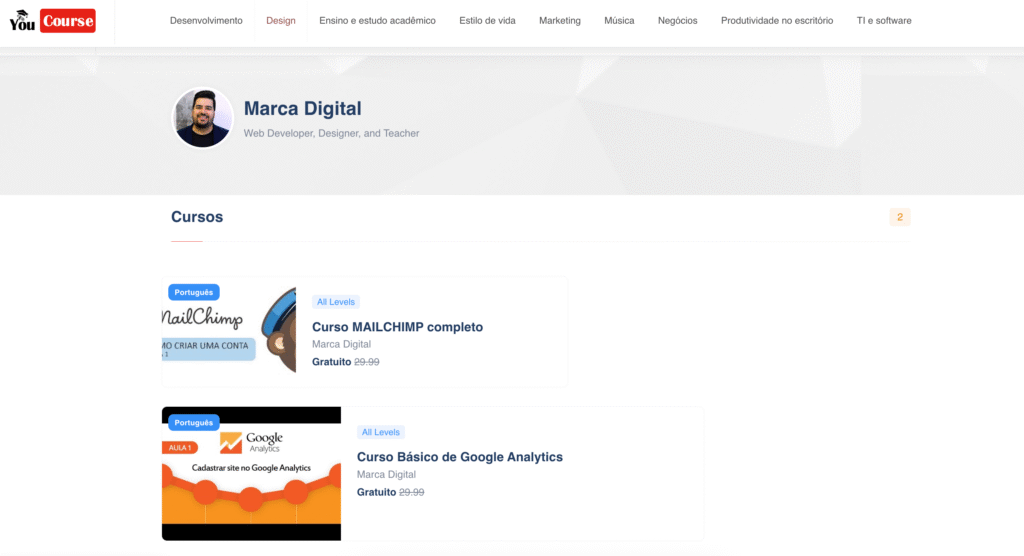Click All Levels tag on Google Analytics course
Screen dimensions: 1024x556
pos(381,432)
